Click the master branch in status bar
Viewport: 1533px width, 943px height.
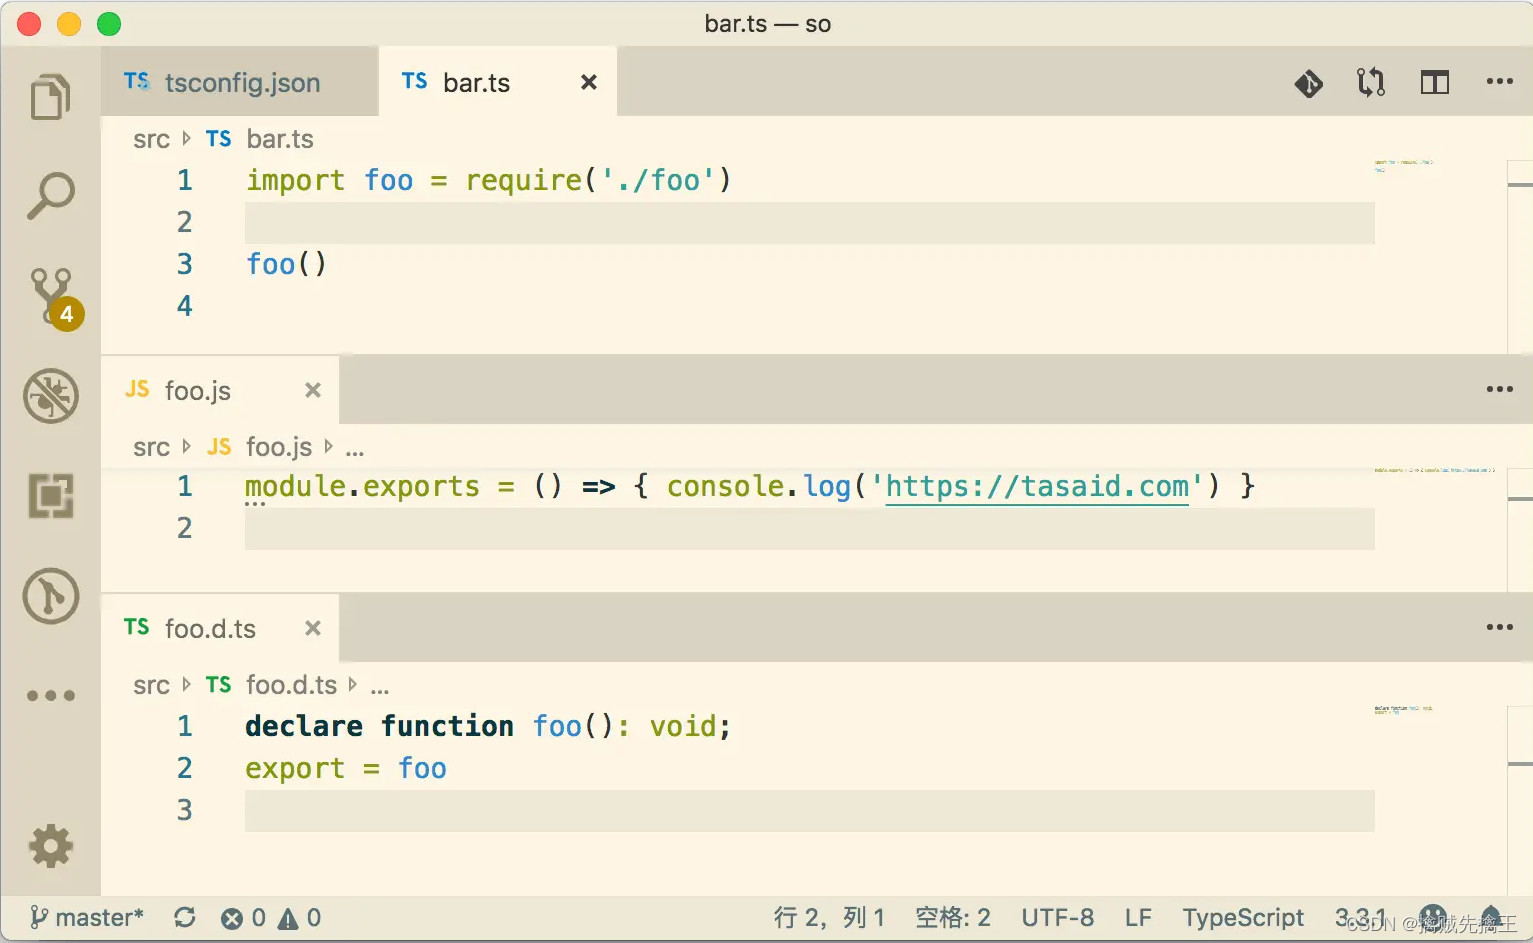(87, 917)
